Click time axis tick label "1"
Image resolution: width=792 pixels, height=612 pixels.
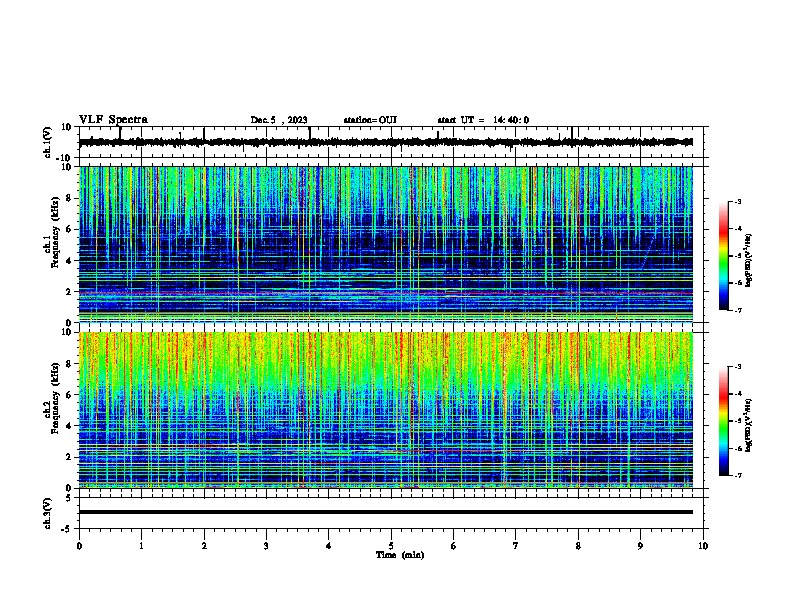click(x=141, y=546)
